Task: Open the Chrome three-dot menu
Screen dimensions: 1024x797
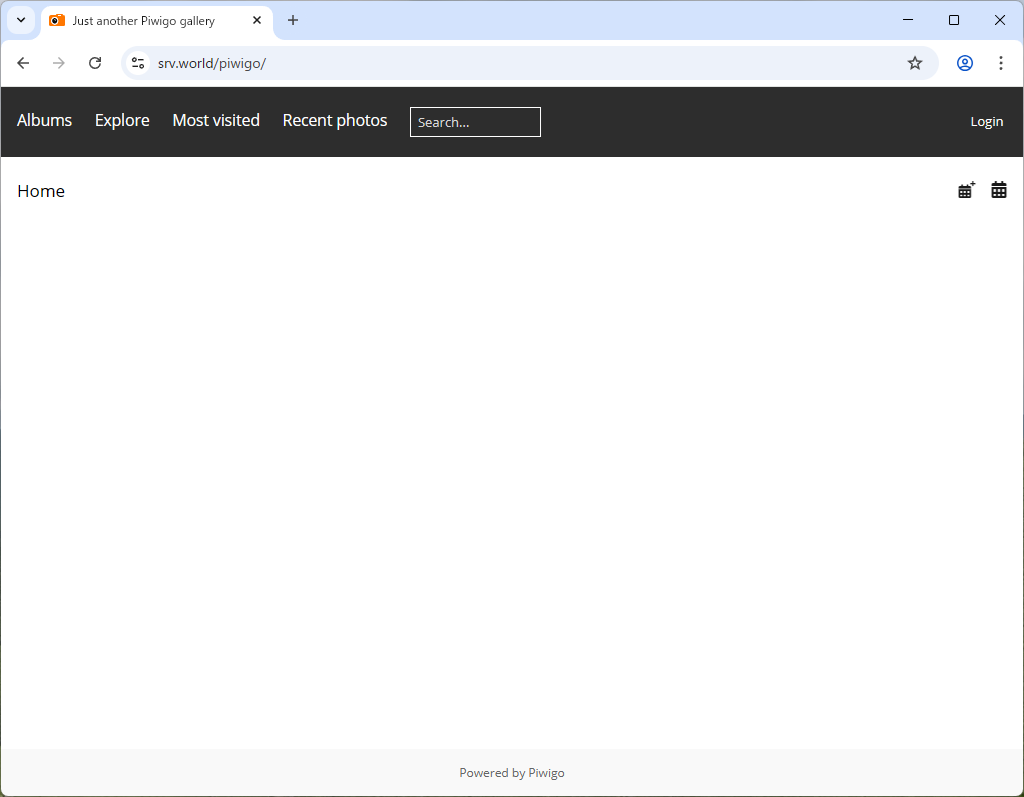Action: [x=1001, y=62]
